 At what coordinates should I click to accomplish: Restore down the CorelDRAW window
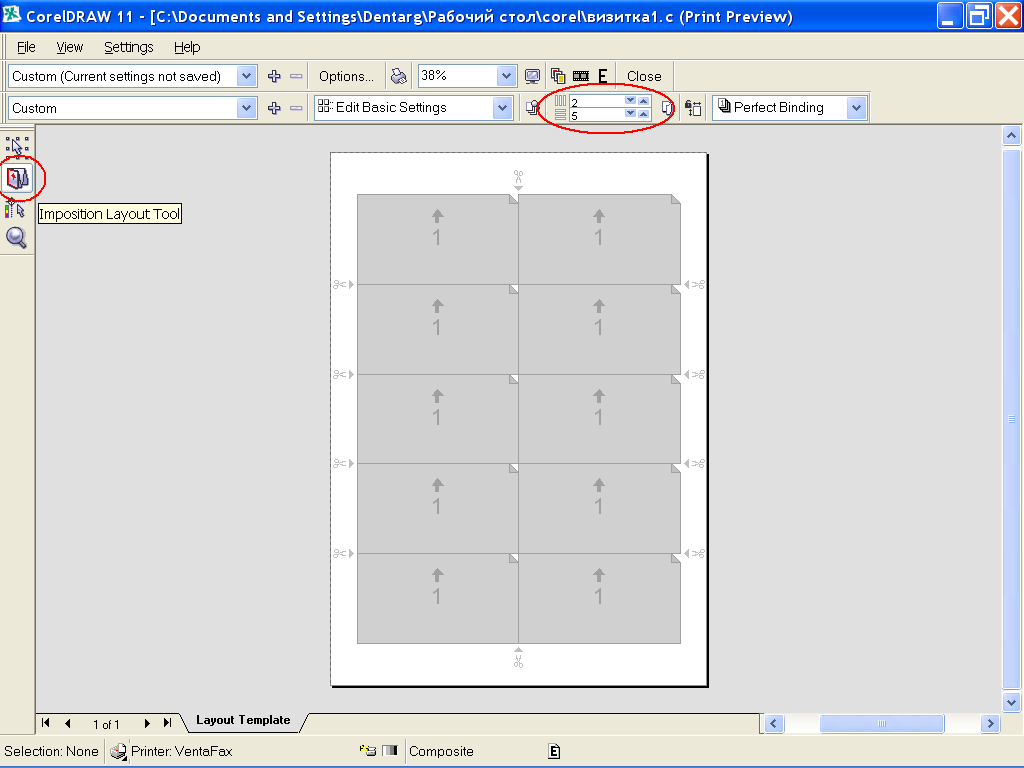pyautogui.click(x=979, y=15)
